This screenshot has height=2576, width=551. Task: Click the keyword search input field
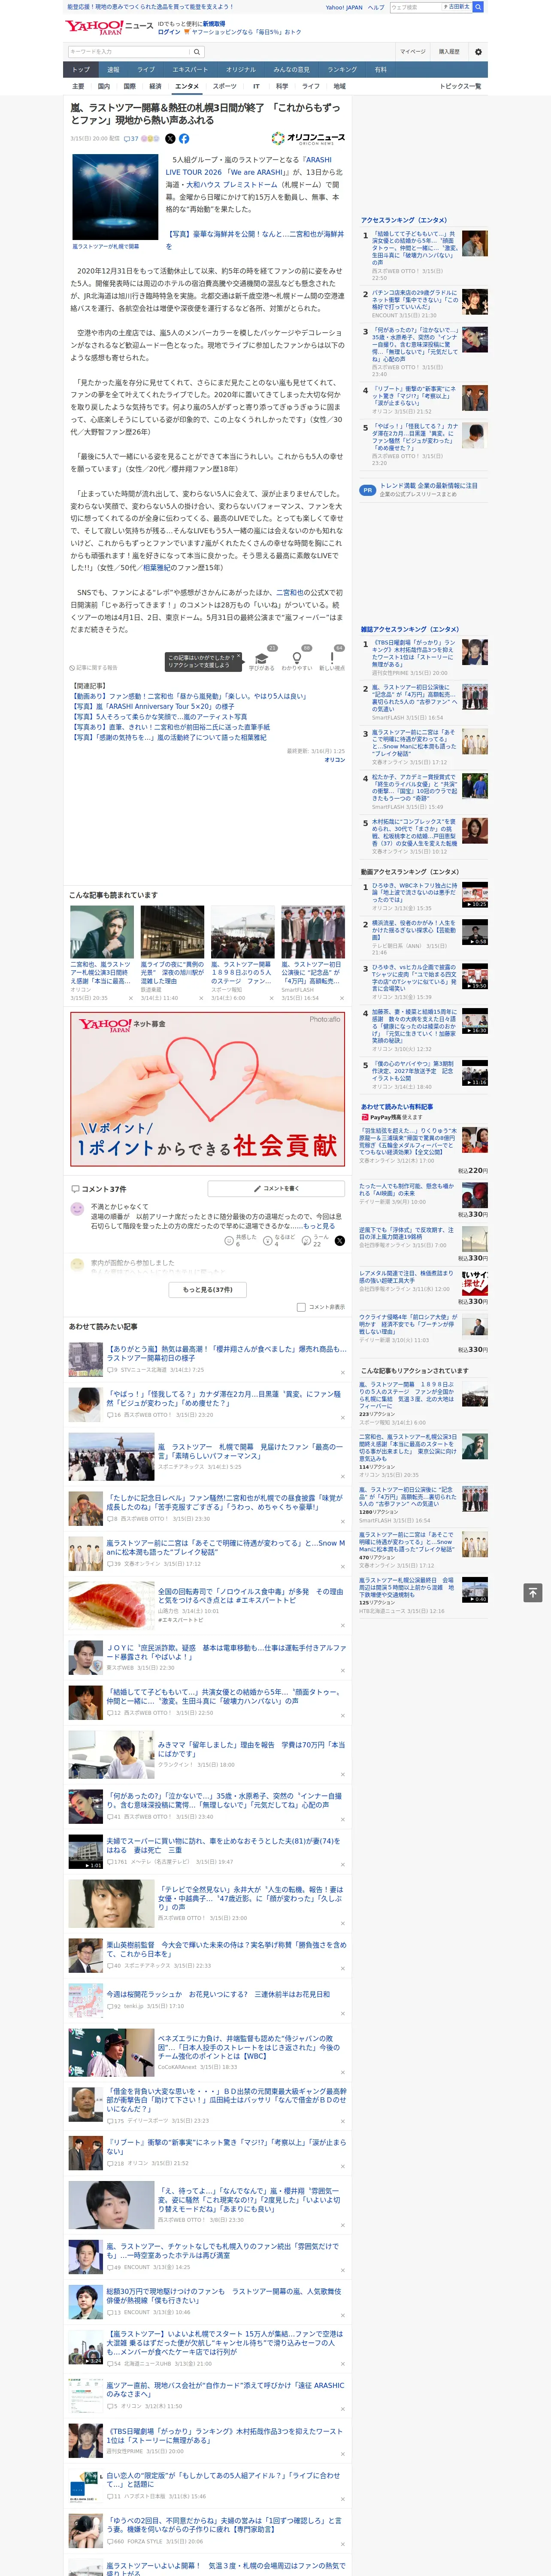click(x=129, y=52)
